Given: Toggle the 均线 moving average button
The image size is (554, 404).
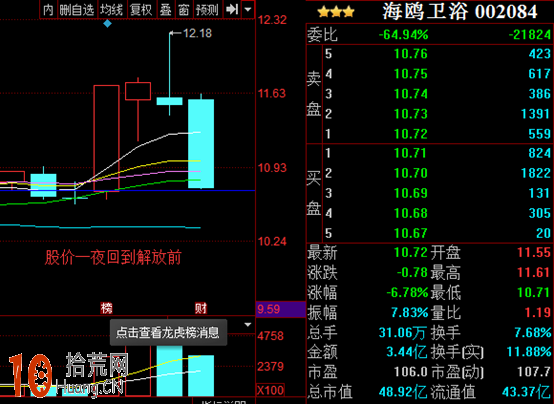Looking at the screenshot, I should (111, 10).
